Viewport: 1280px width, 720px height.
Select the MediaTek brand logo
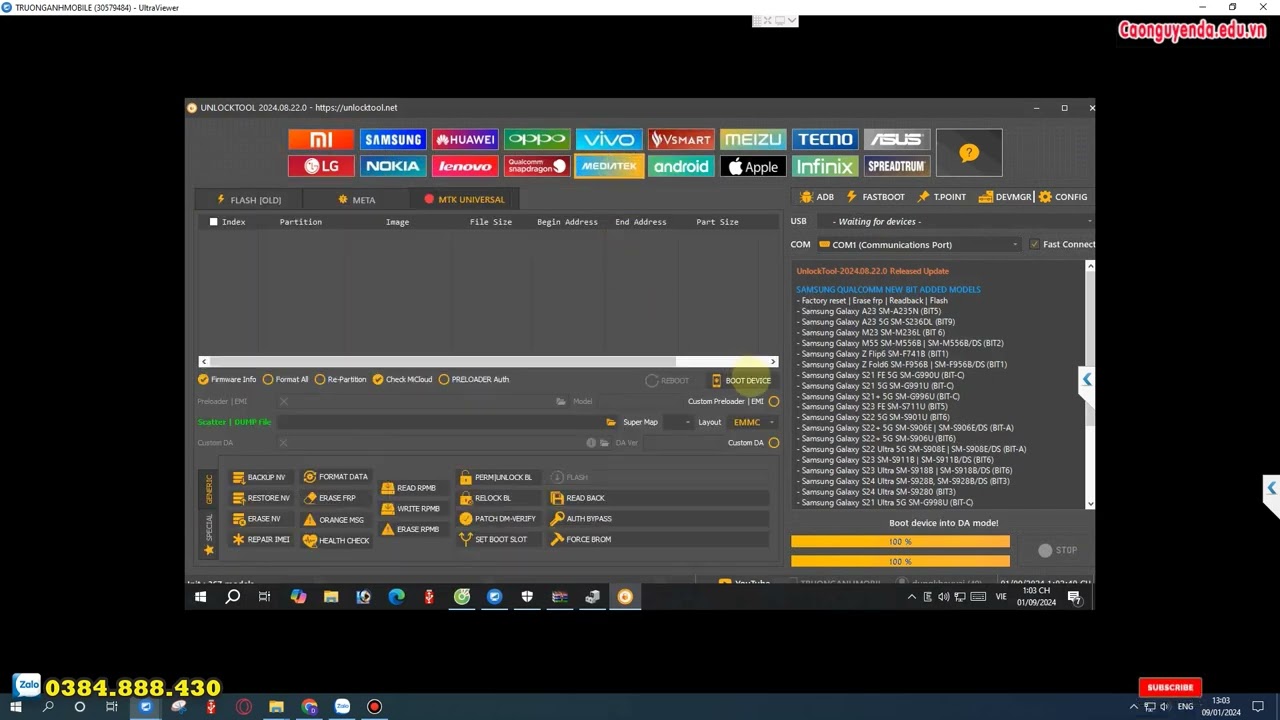[609, 167]
